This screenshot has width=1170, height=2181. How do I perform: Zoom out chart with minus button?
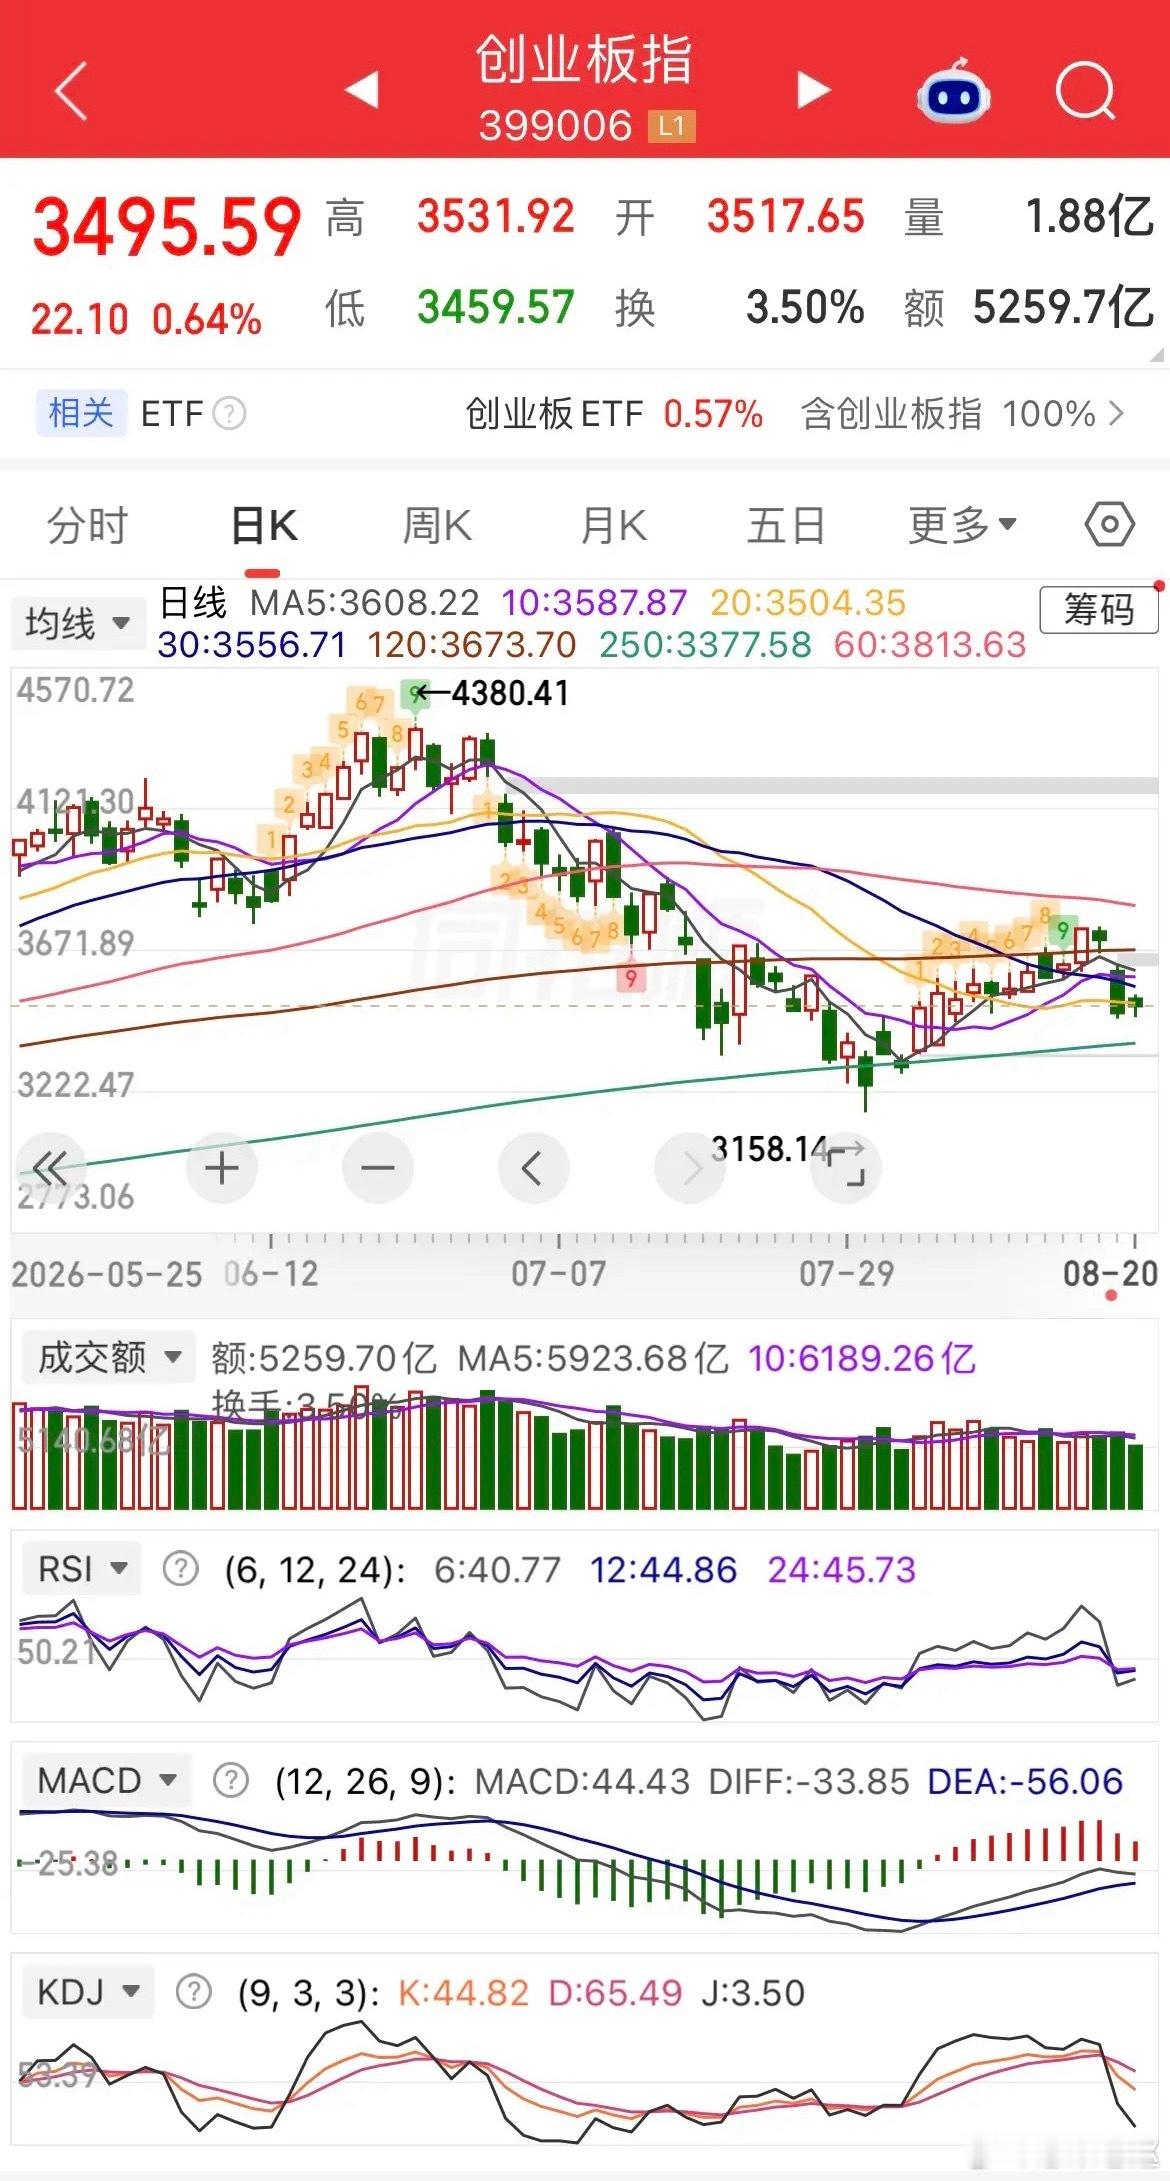378,1168
